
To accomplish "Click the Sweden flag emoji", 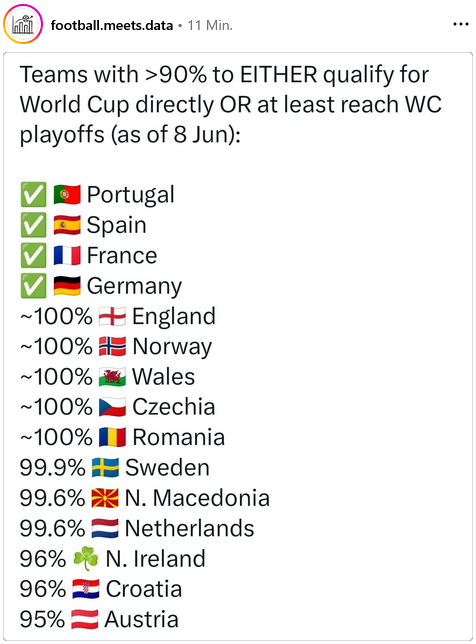I will click(105, 467).
